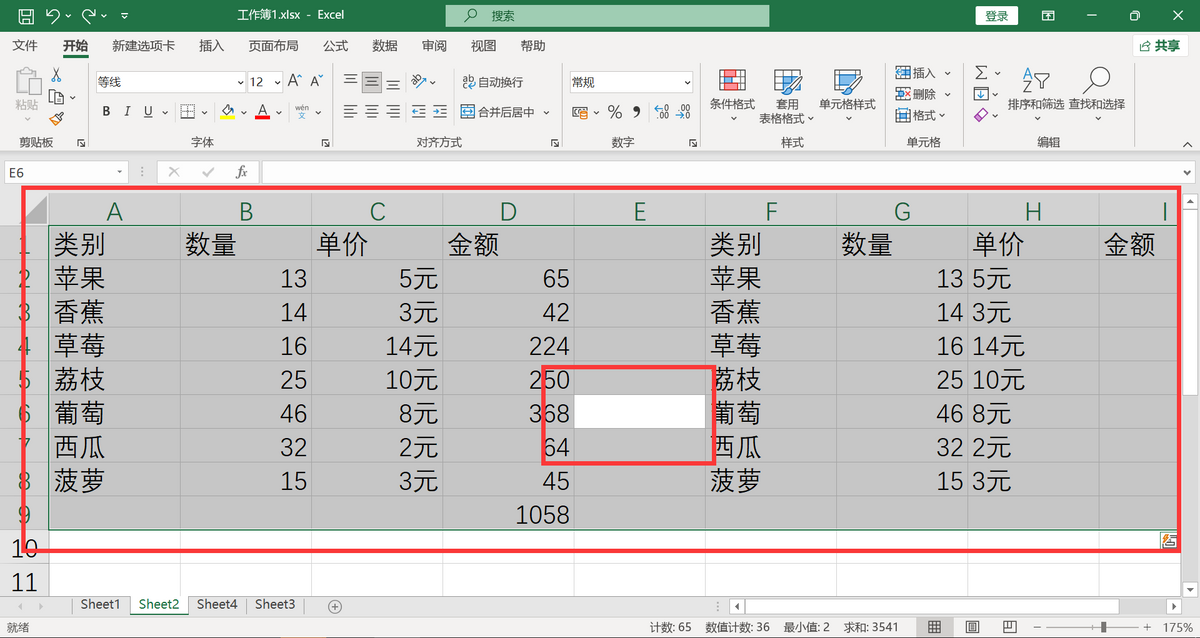Undo the last action
Screen dimensions: 1200x638
[52, 16]
